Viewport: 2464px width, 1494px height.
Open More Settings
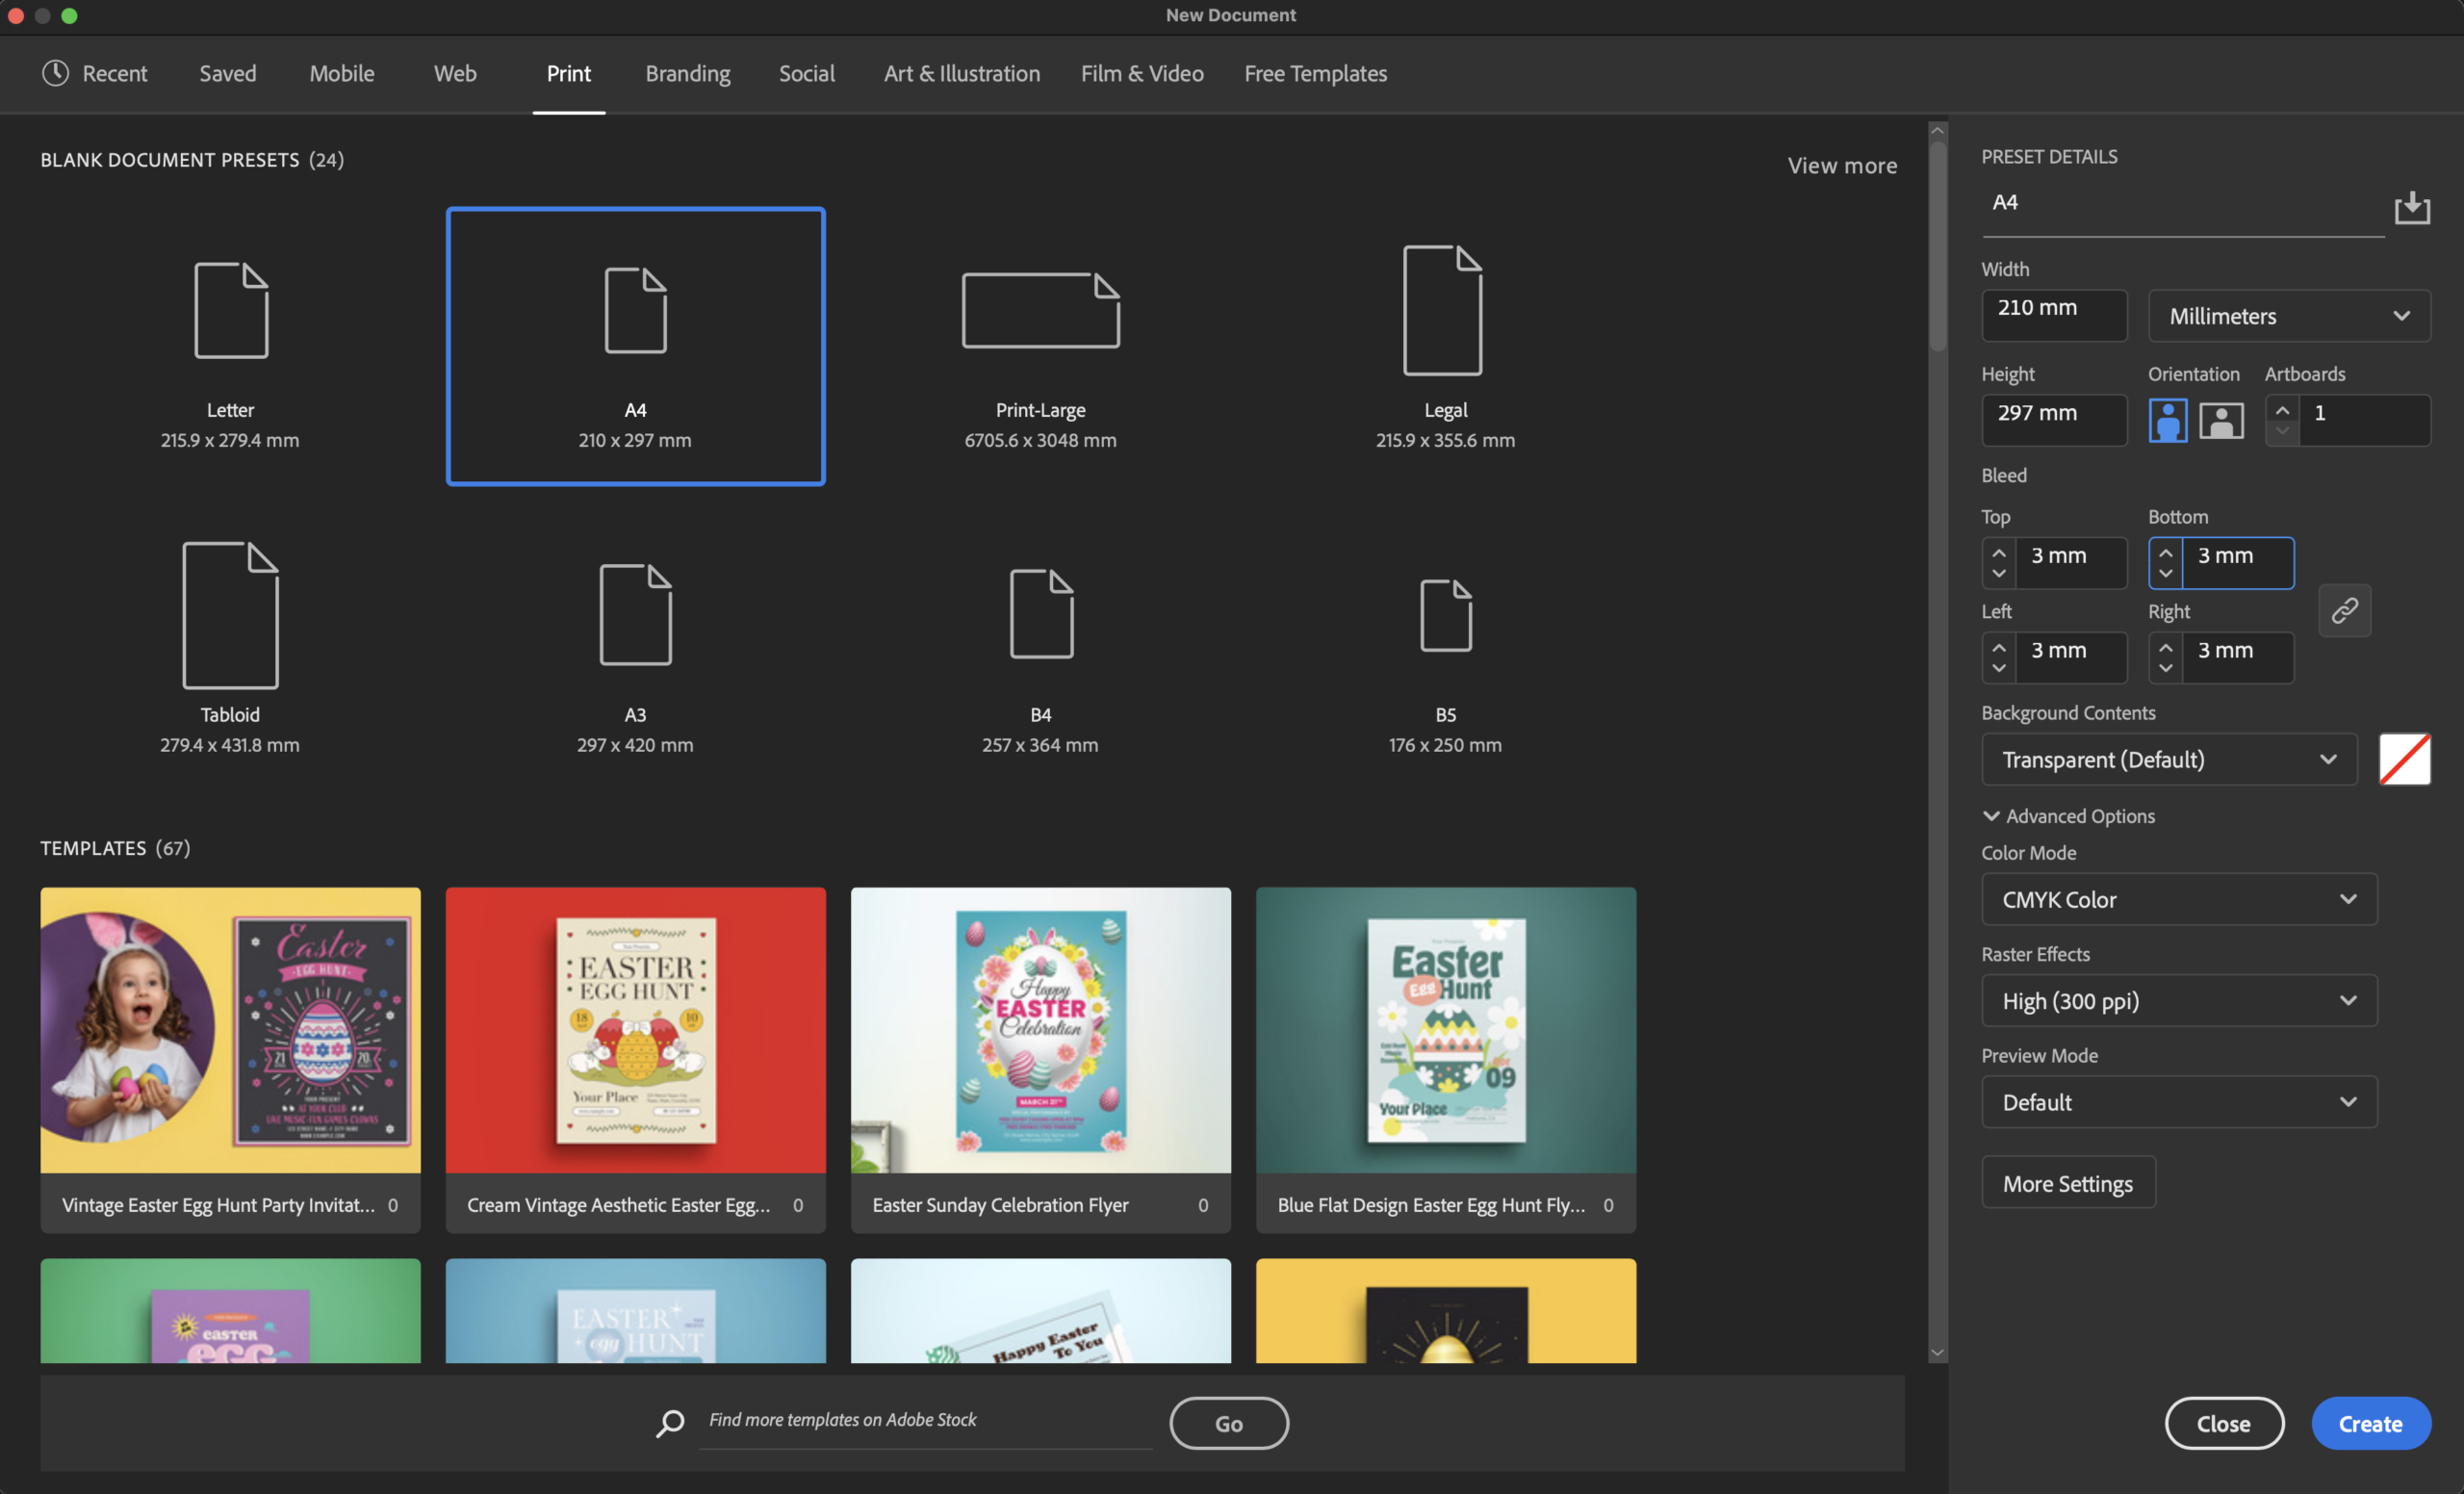click(x=2068, y=1182)
